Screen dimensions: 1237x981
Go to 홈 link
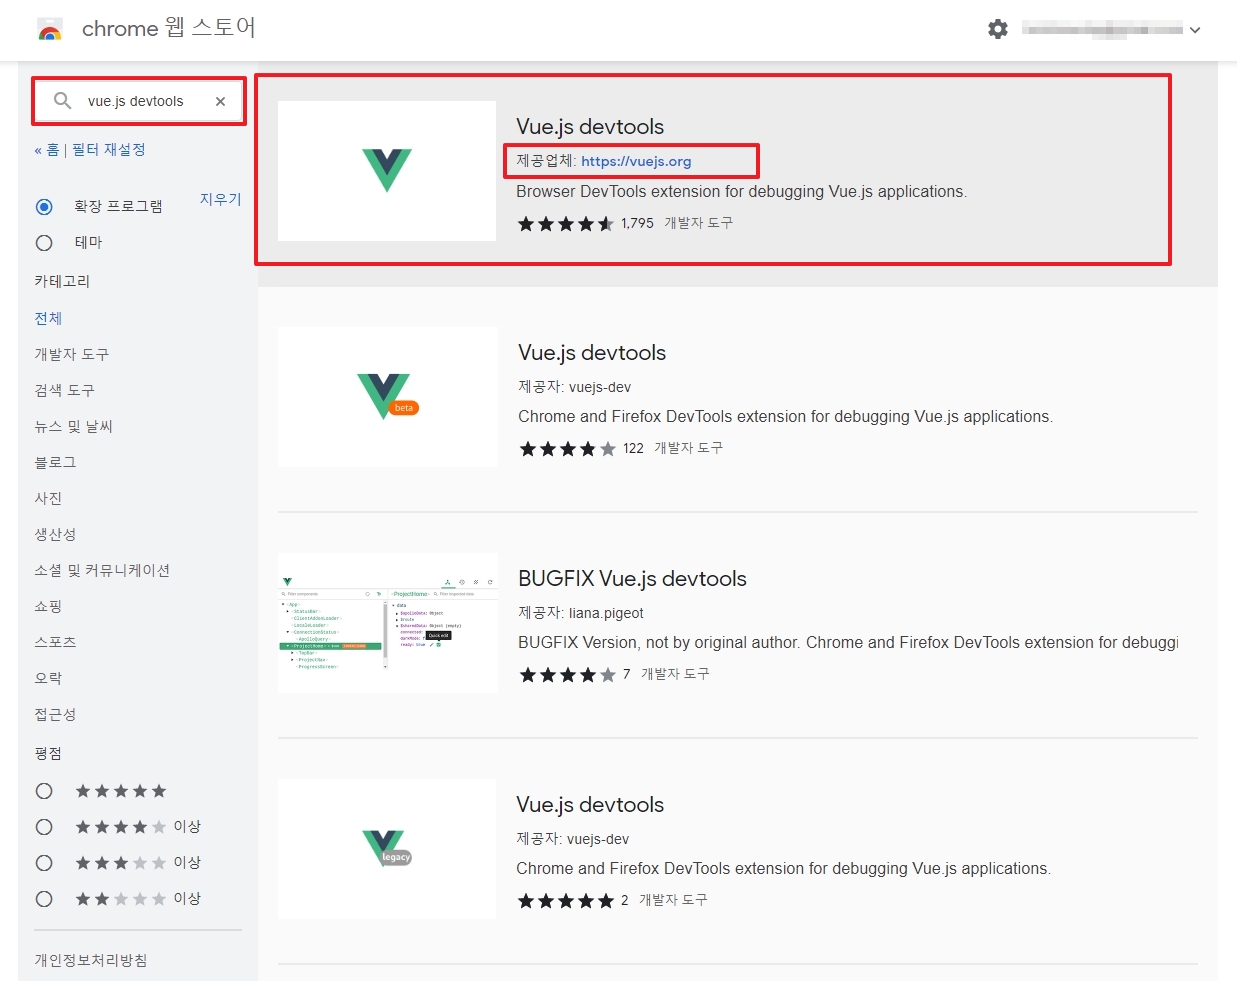(52, 150)
